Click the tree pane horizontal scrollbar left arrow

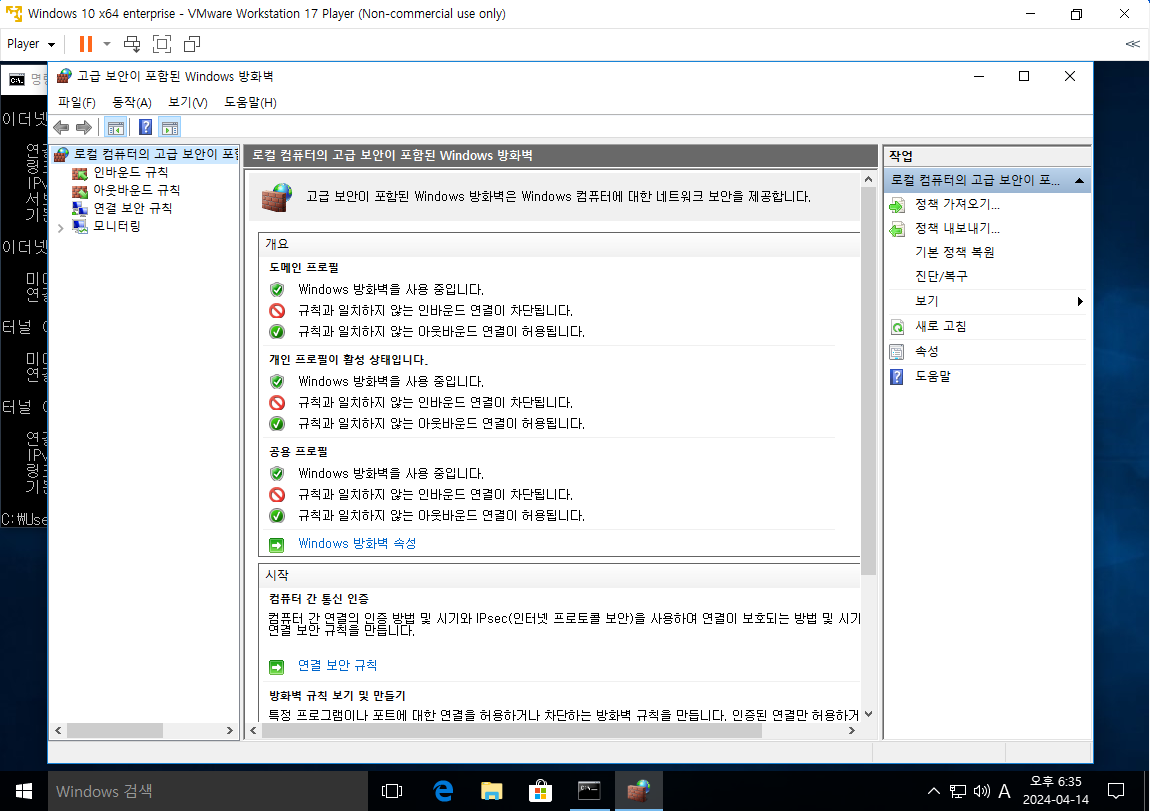click(59, 730)
